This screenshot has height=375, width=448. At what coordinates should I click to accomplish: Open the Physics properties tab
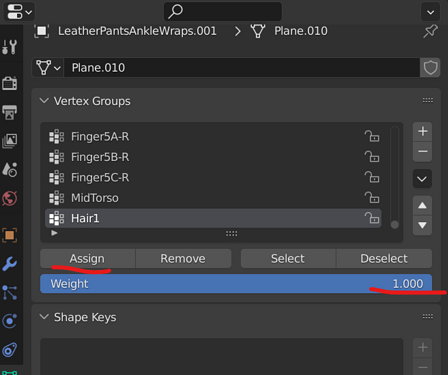pos(10,321)
